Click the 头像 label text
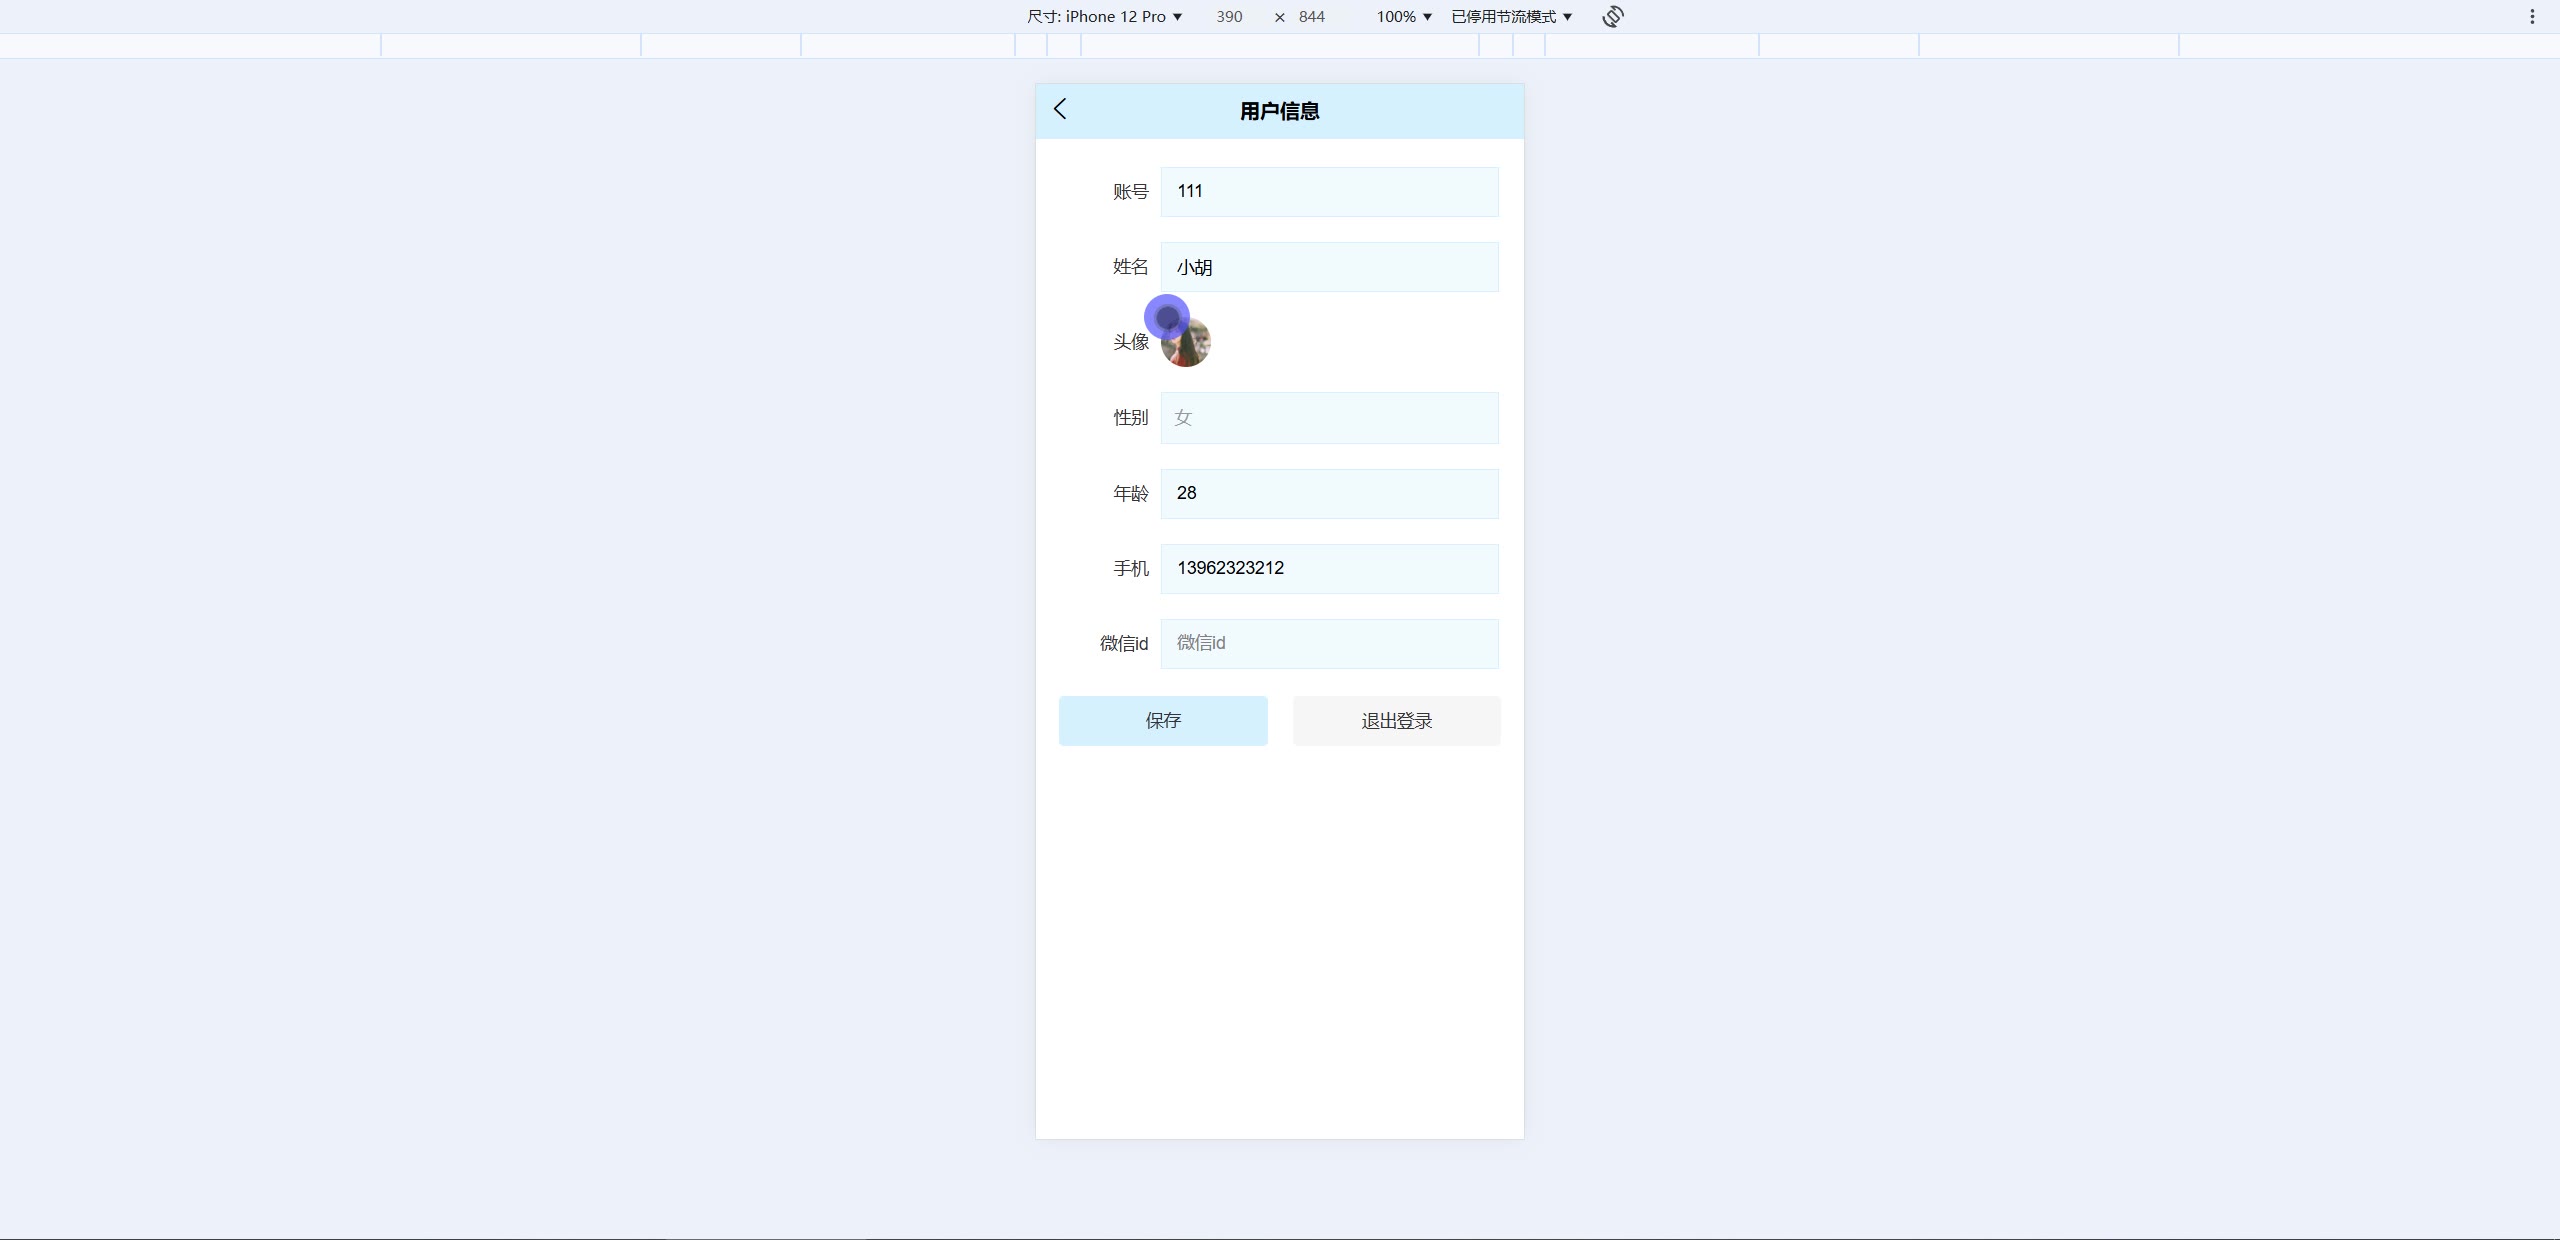This screenshot has height=1240, width=2560. coord(1130,342)
